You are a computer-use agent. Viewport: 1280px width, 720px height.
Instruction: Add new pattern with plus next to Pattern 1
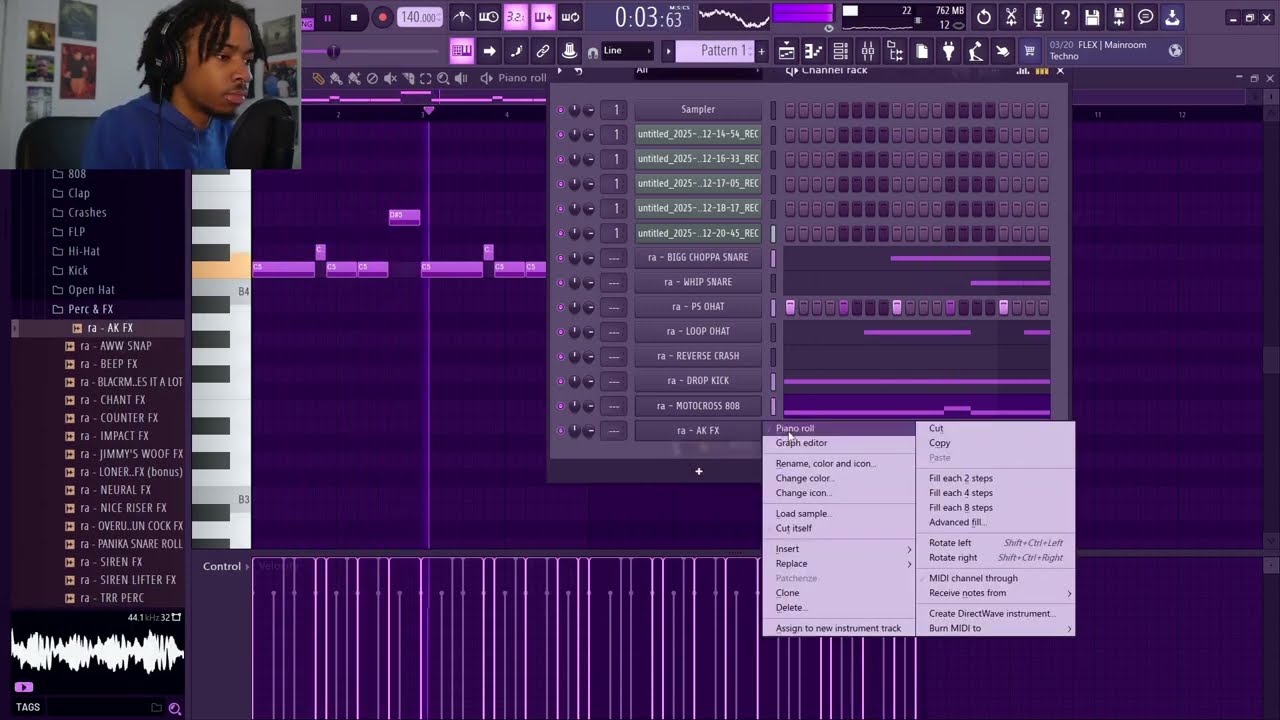pos(761,51)
